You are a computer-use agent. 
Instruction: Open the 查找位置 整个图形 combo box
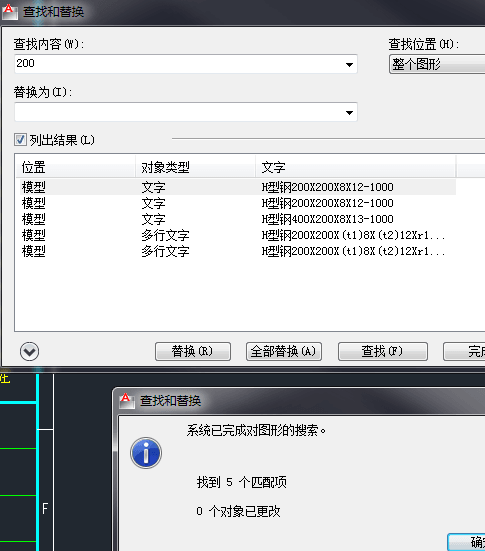click(x=437, y=64)
